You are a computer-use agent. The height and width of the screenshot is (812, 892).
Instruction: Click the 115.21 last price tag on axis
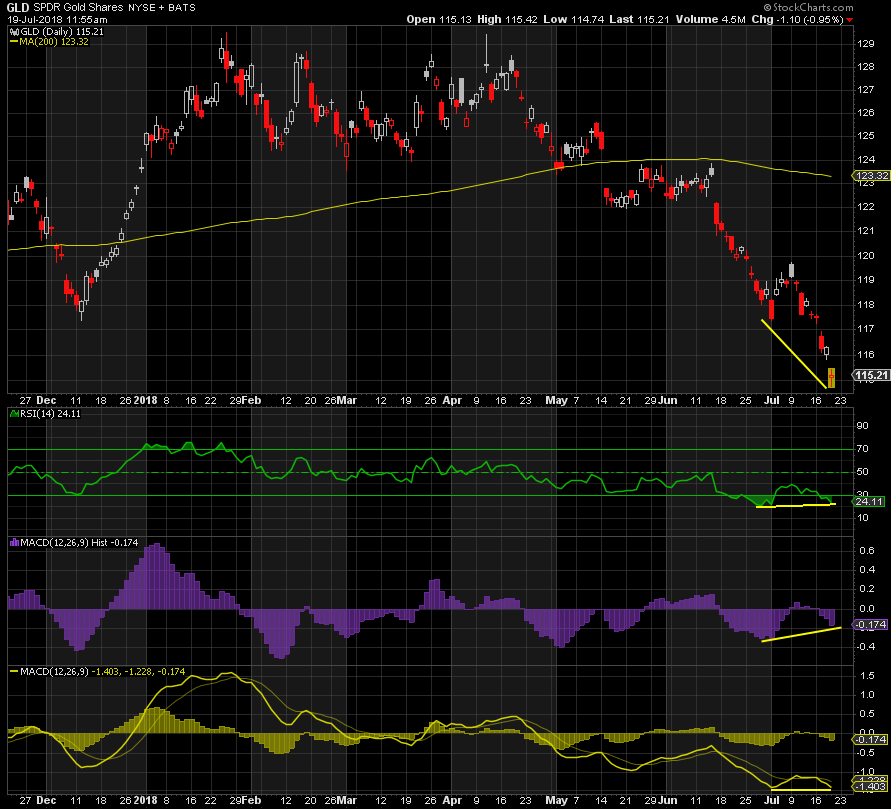(872, 375)
